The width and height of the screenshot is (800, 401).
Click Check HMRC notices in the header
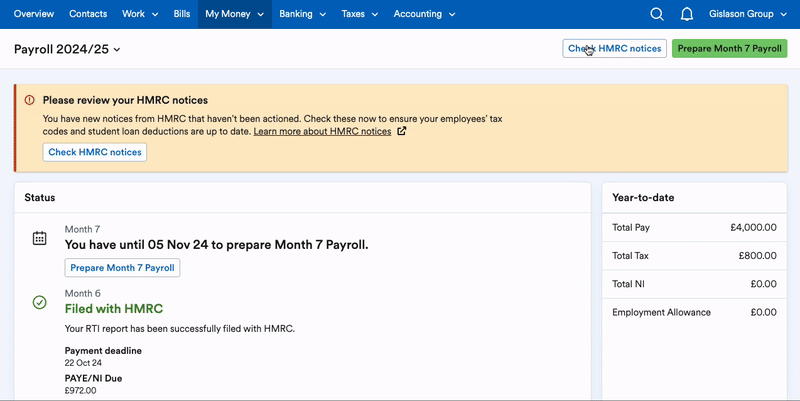tap(614, 48)
